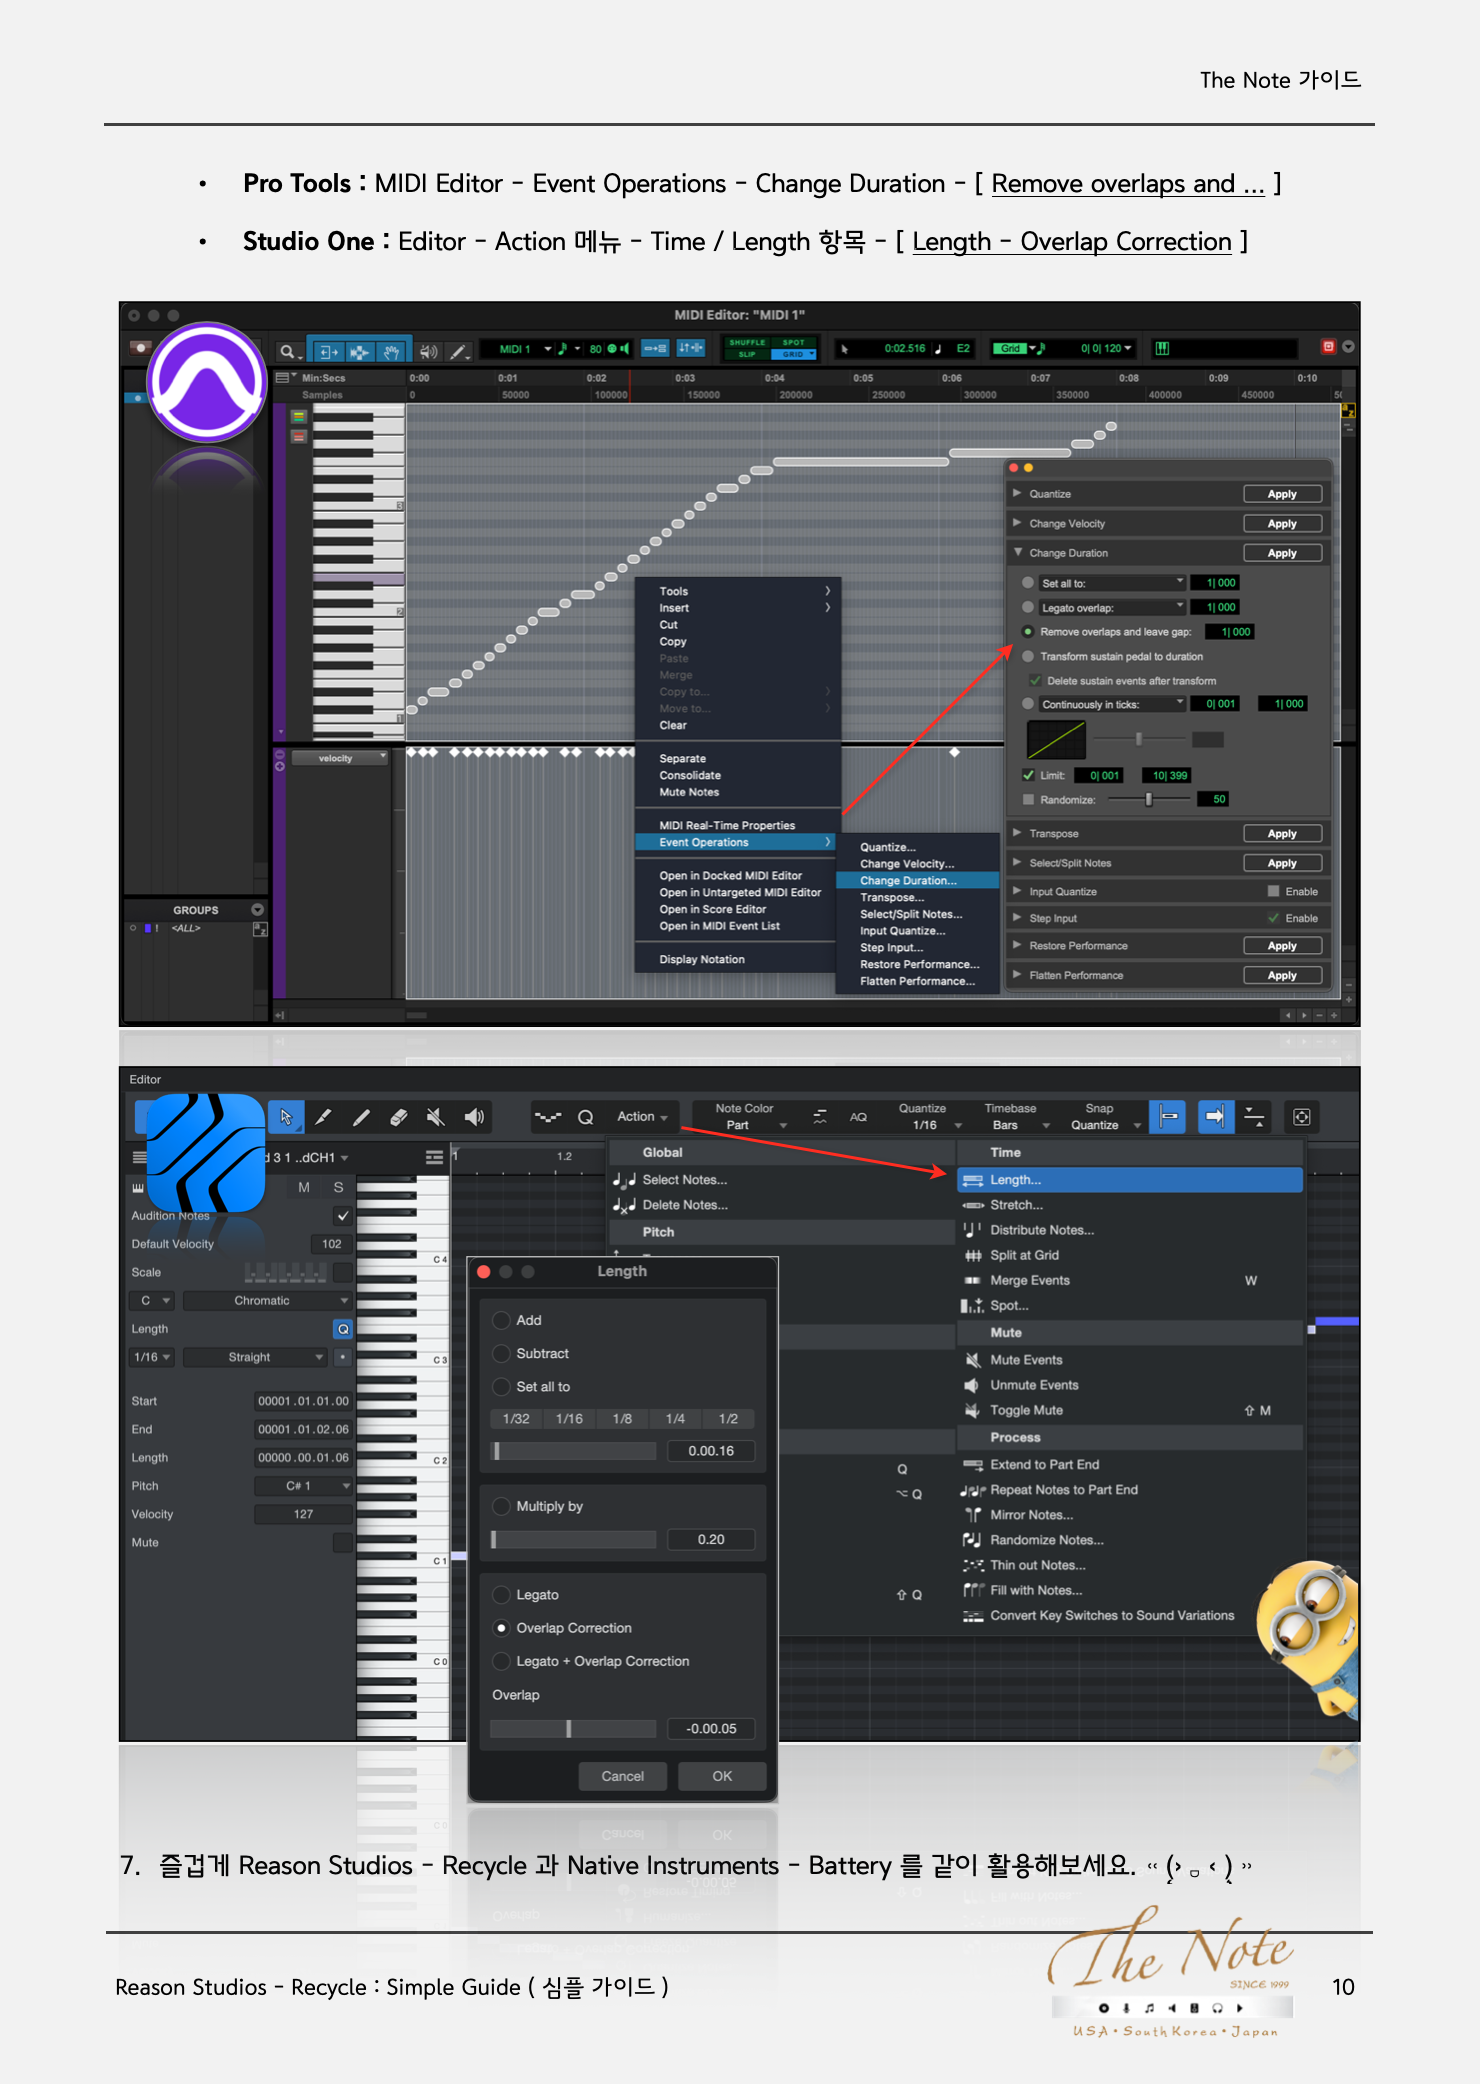Select Remove overlaps and leave gap radio
Image resolution: width=1480 pixels, height=2084 pixels.
point(1028,632)
